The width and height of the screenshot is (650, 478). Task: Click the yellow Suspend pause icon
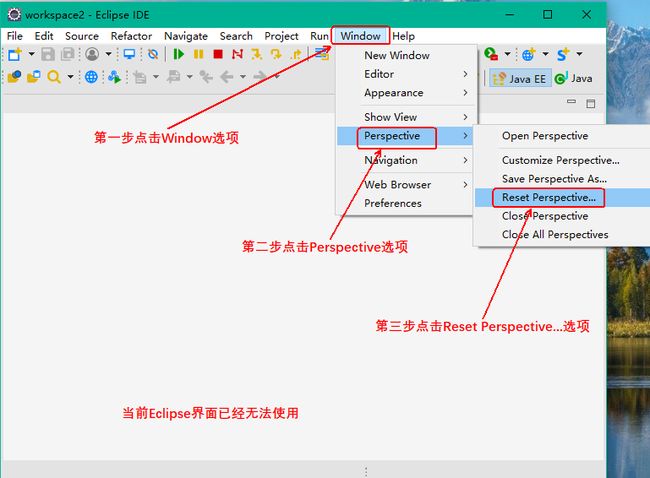(199, 54)
